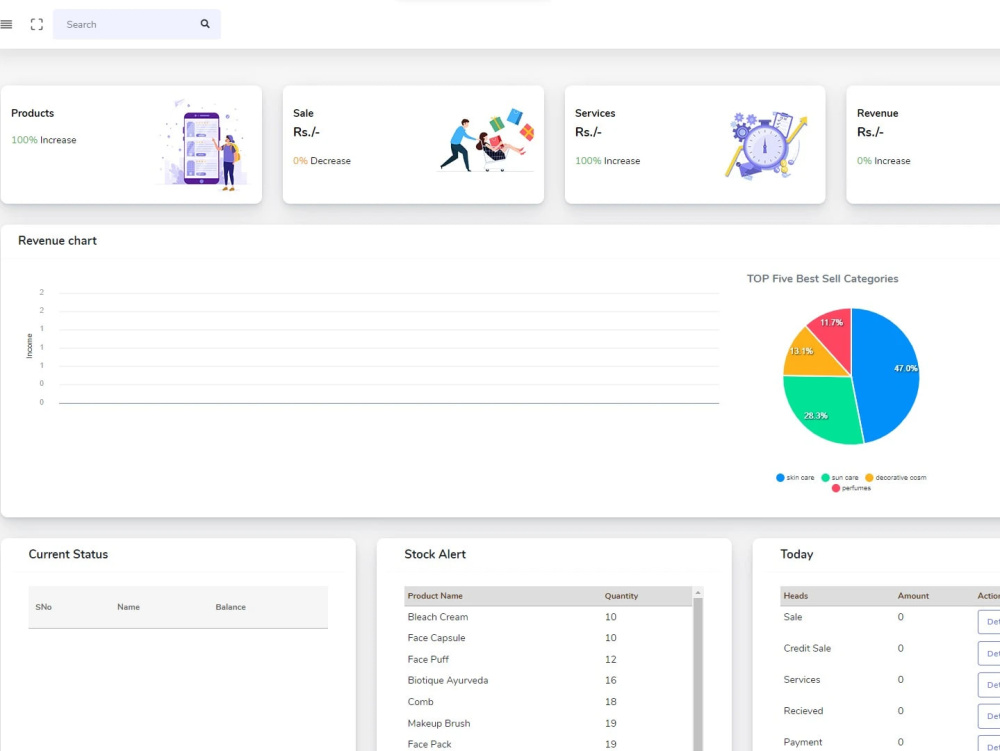
Task: Click the Products card title
Action: [x=33, y=113]
